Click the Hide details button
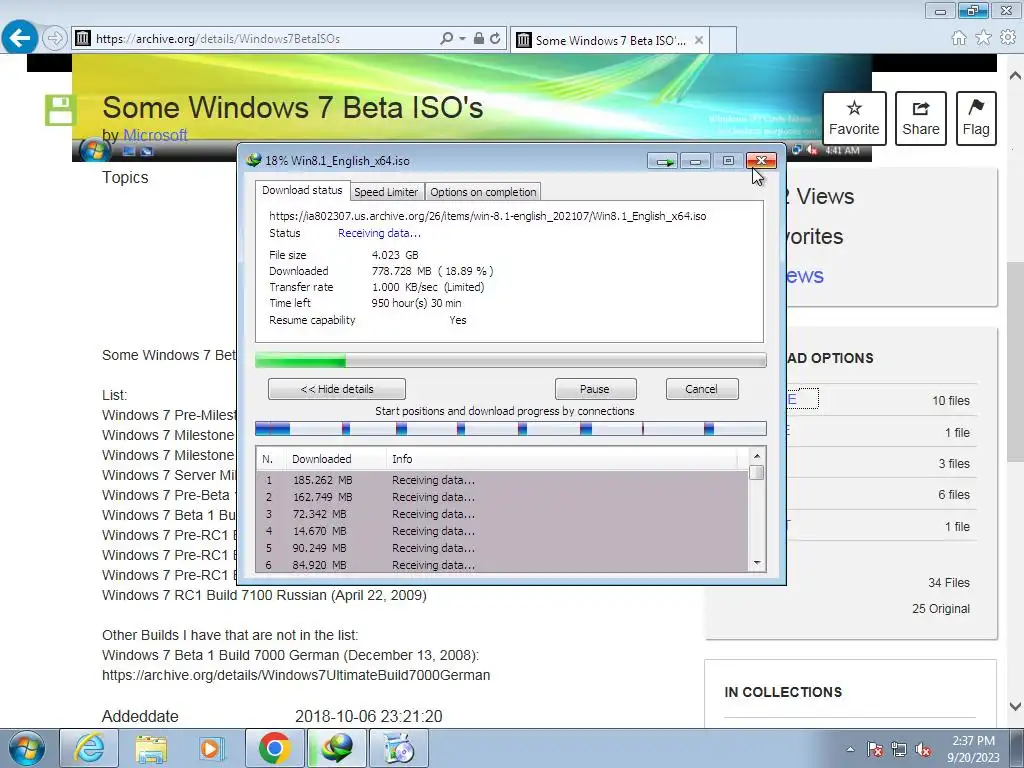The height and width of the screenshot is (768, 1024). point(337,389)
